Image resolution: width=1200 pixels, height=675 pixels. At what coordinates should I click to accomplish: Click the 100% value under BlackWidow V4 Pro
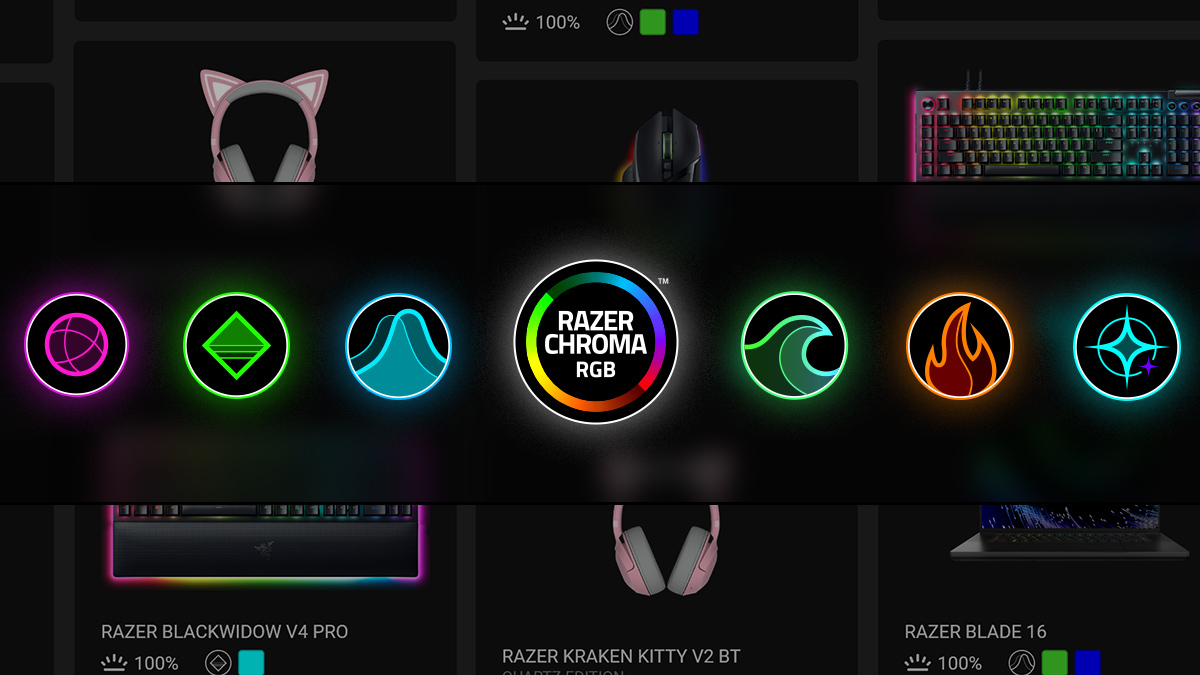click(x=156, y=663)
